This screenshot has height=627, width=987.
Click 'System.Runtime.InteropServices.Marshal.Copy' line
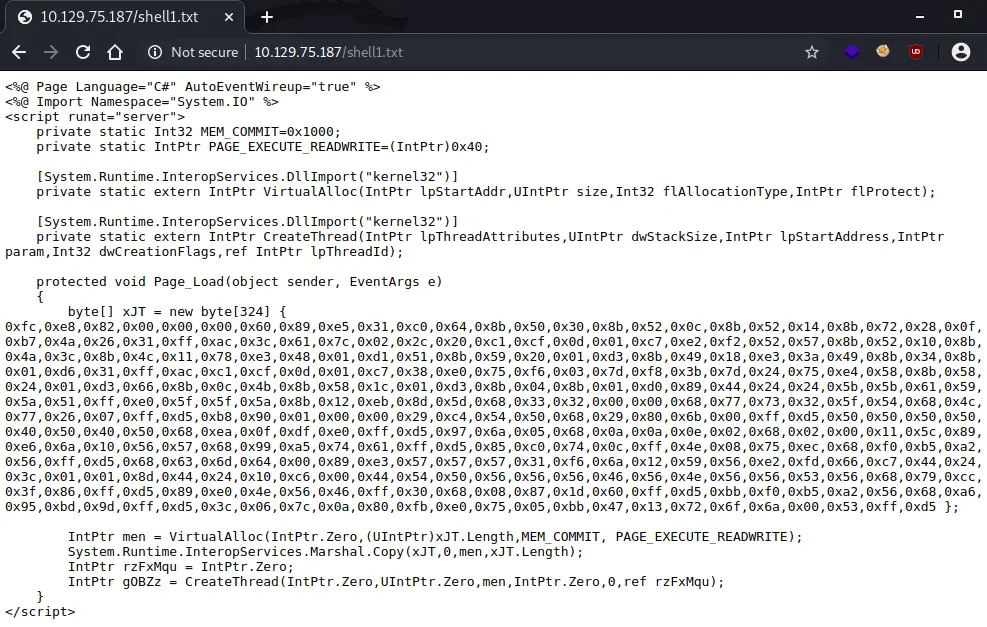coord(326,551)
